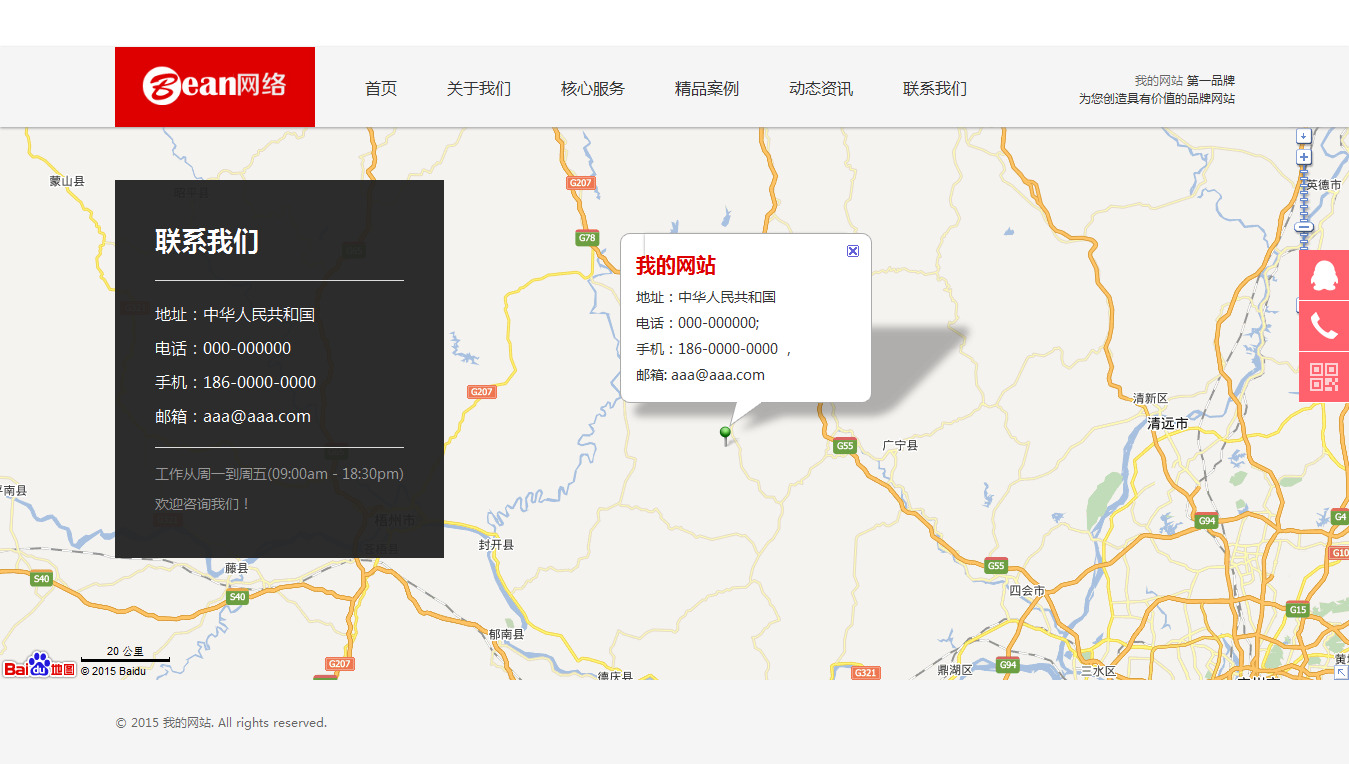This screenshot has height=764, width=1349.
Task: Open the 关于我们 menu item
Action: 478,89
